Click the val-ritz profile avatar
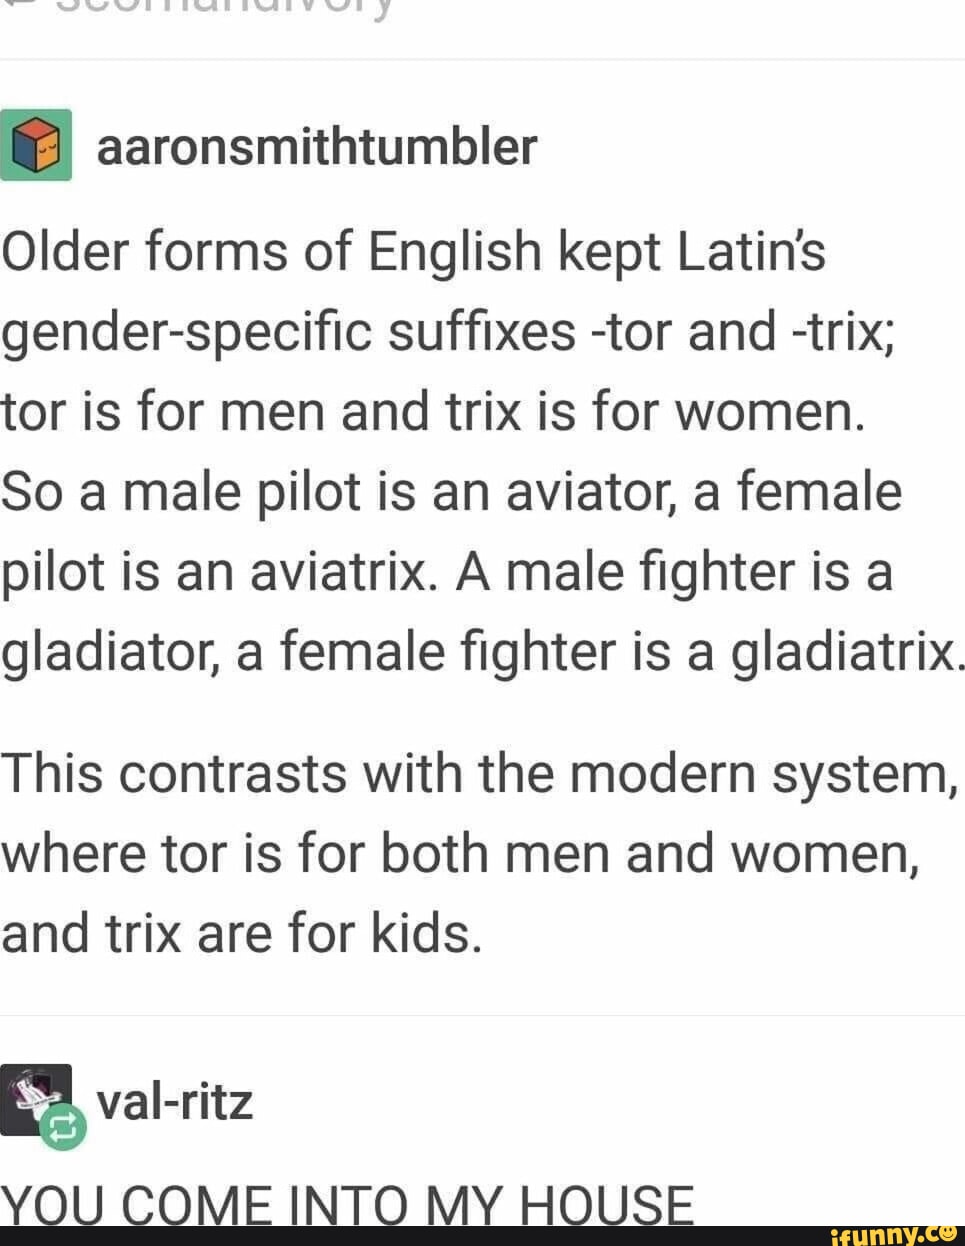Image resolution: width=965 pixels, height=1246 pixels. [x=36, y=1098]
